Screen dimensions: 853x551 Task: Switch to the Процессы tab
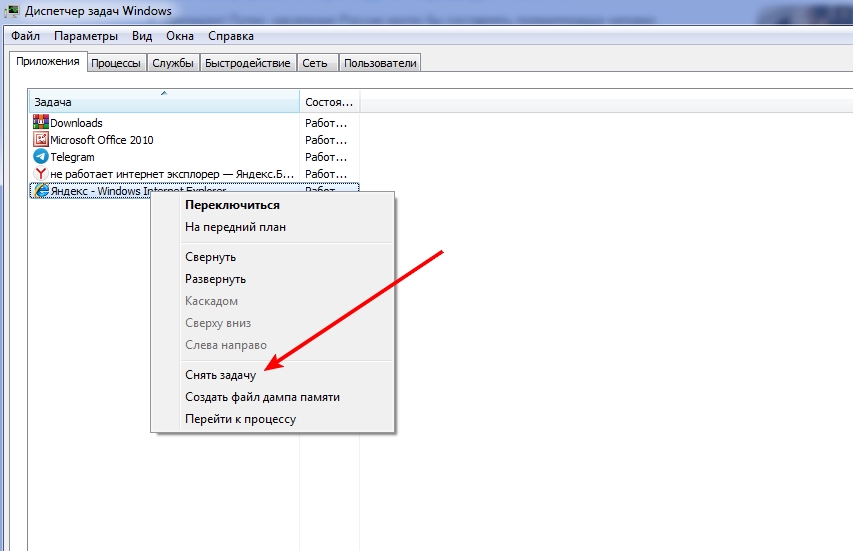pyautogui.click(x=116, y=63)
